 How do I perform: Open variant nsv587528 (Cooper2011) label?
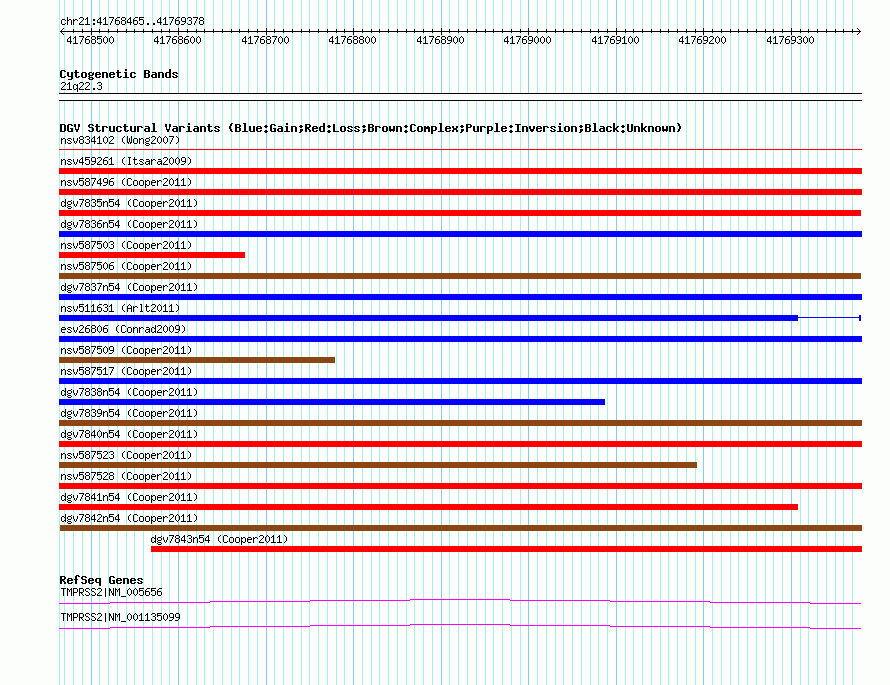126,476
